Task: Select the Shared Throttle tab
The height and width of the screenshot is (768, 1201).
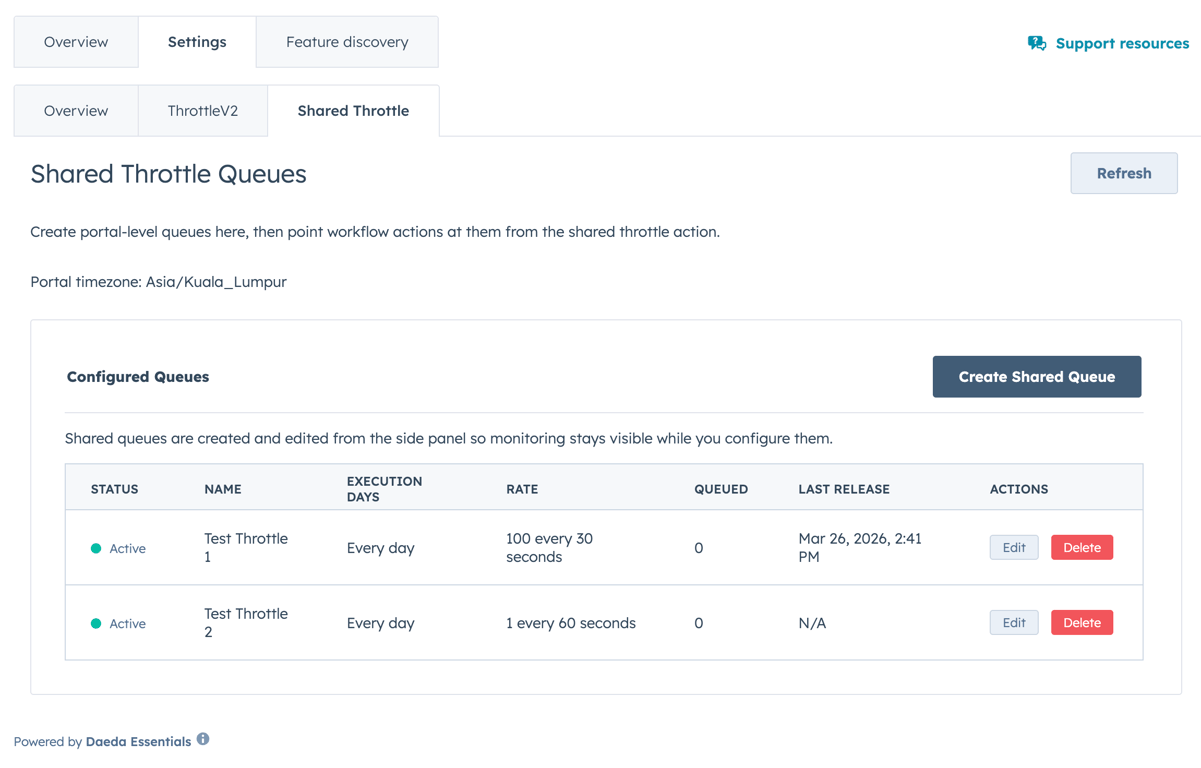Action: [352, 111]
